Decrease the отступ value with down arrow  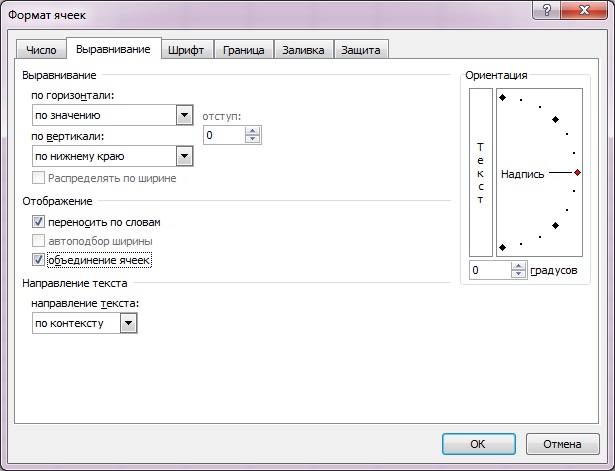pos(253,139)
